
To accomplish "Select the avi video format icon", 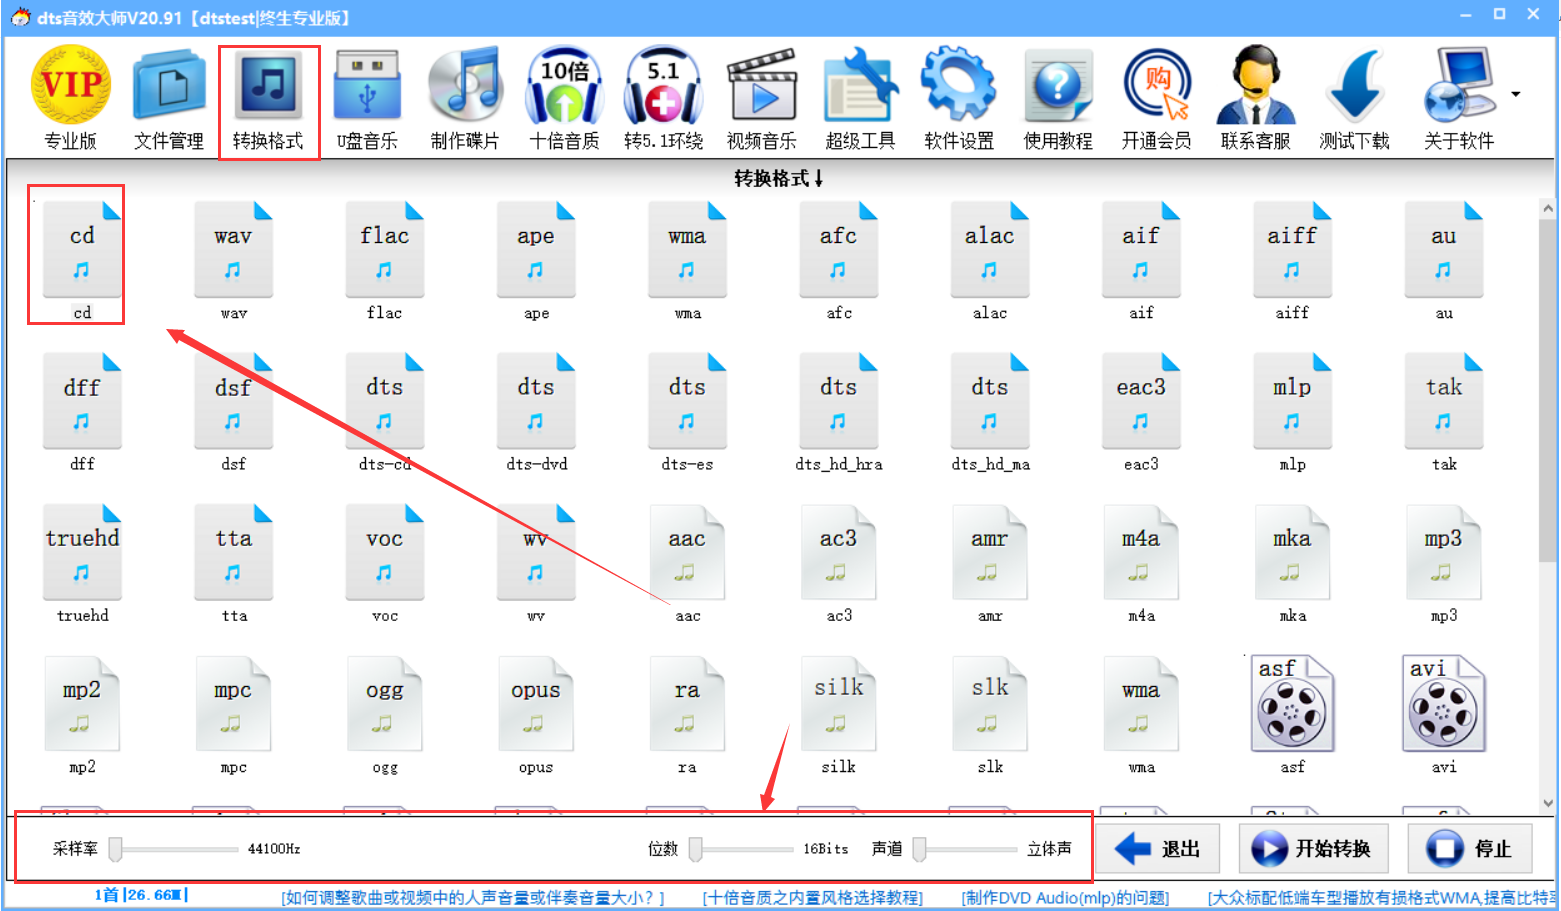I will (1443, 714).
